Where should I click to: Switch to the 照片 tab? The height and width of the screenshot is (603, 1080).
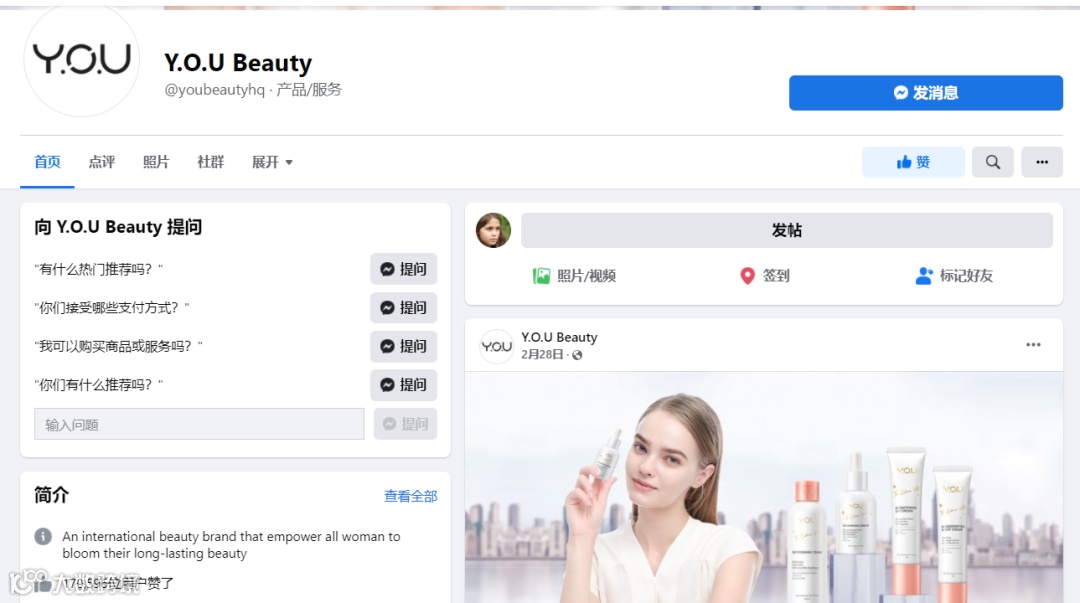pos(156,161)
